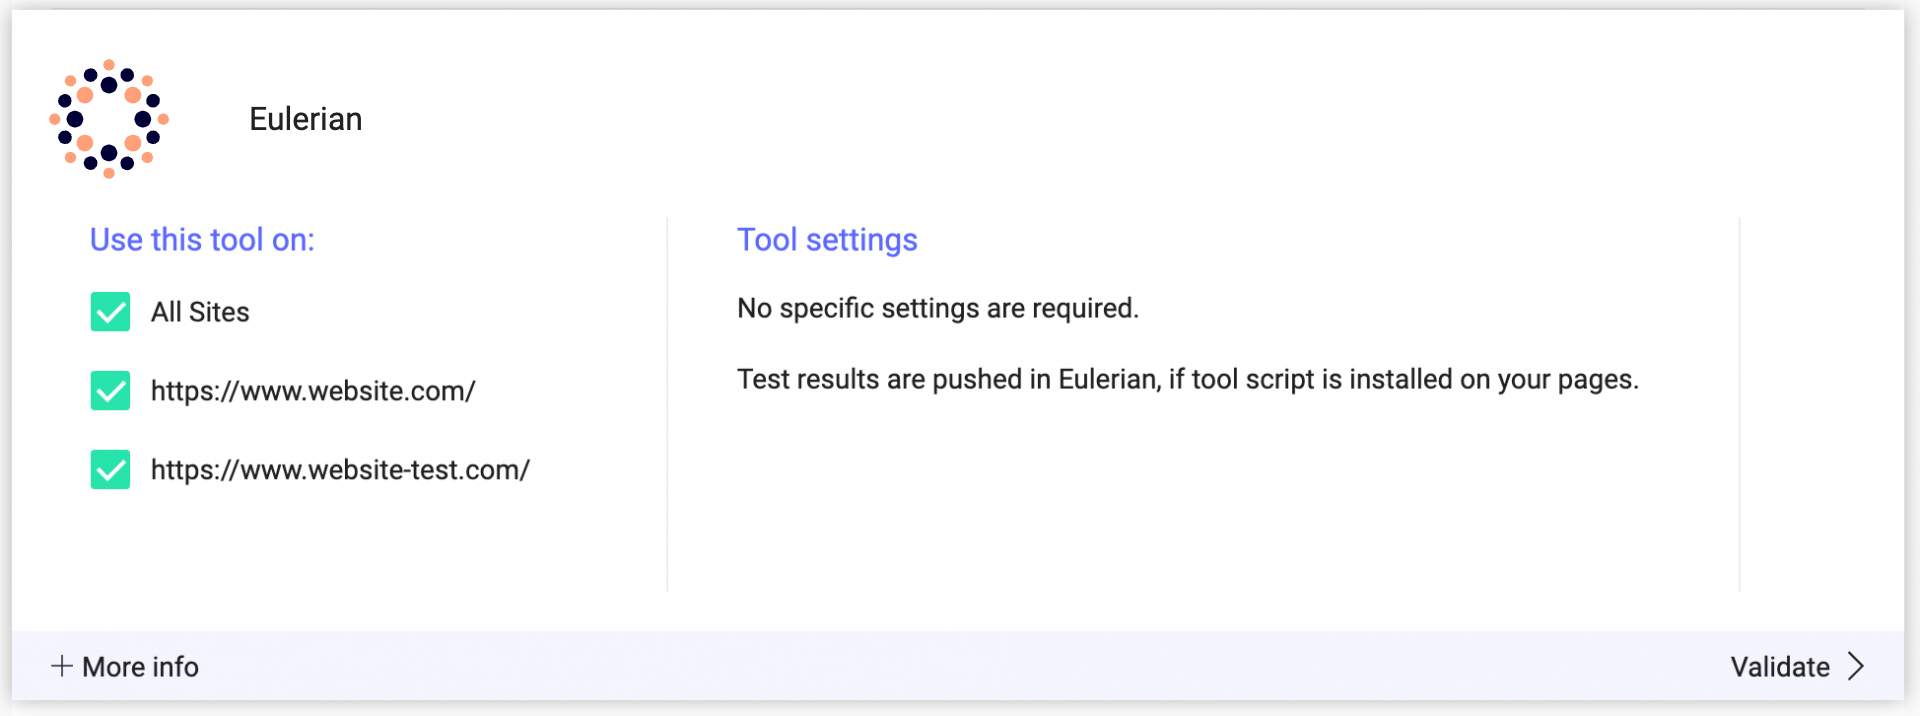Click the Validate button label
The width and height of the screenshot is (1920, 716).
coord(1780,667)
